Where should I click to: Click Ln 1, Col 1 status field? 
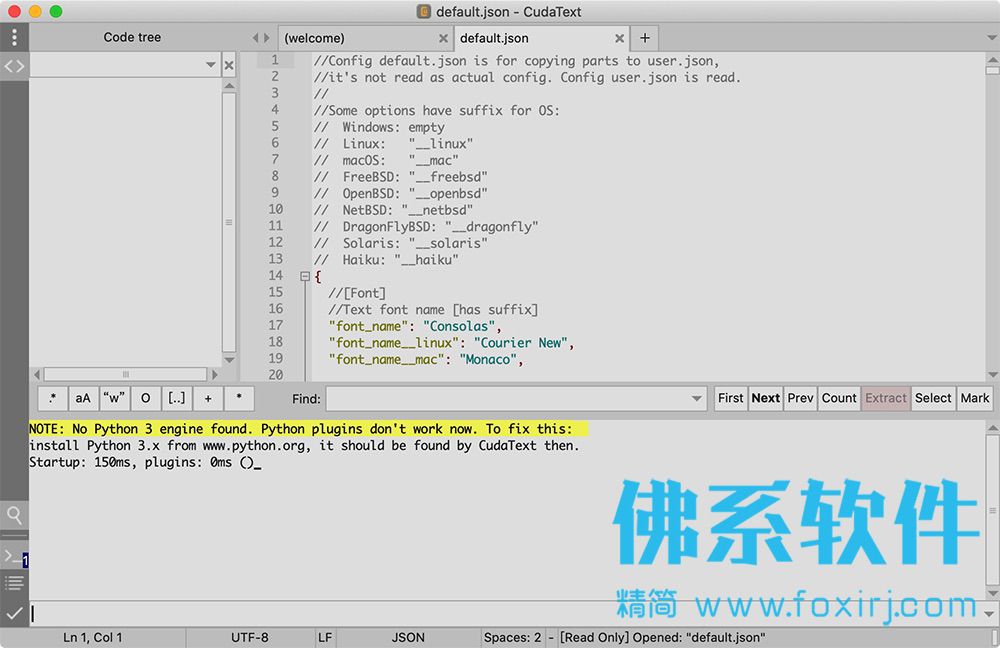point(92,637)
